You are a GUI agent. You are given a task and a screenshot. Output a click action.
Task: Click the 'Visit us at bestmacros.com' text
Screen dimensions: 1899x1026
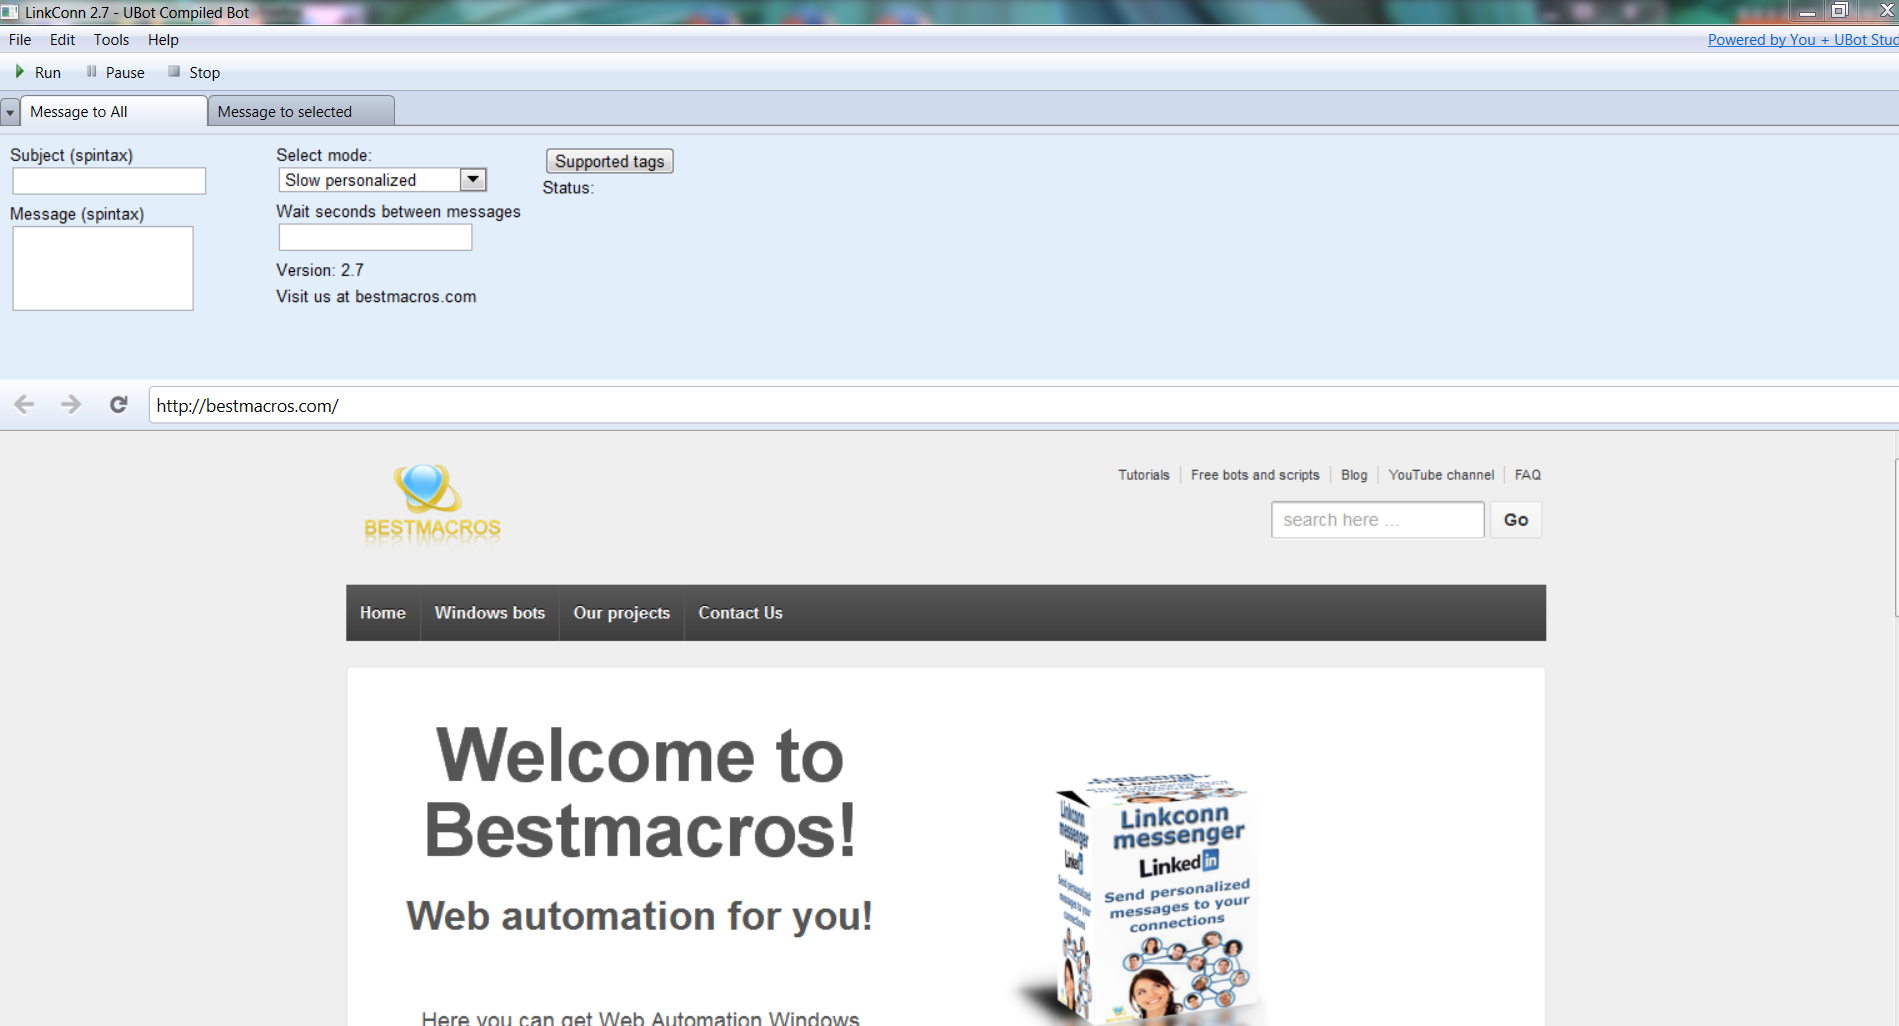[376, 297]
